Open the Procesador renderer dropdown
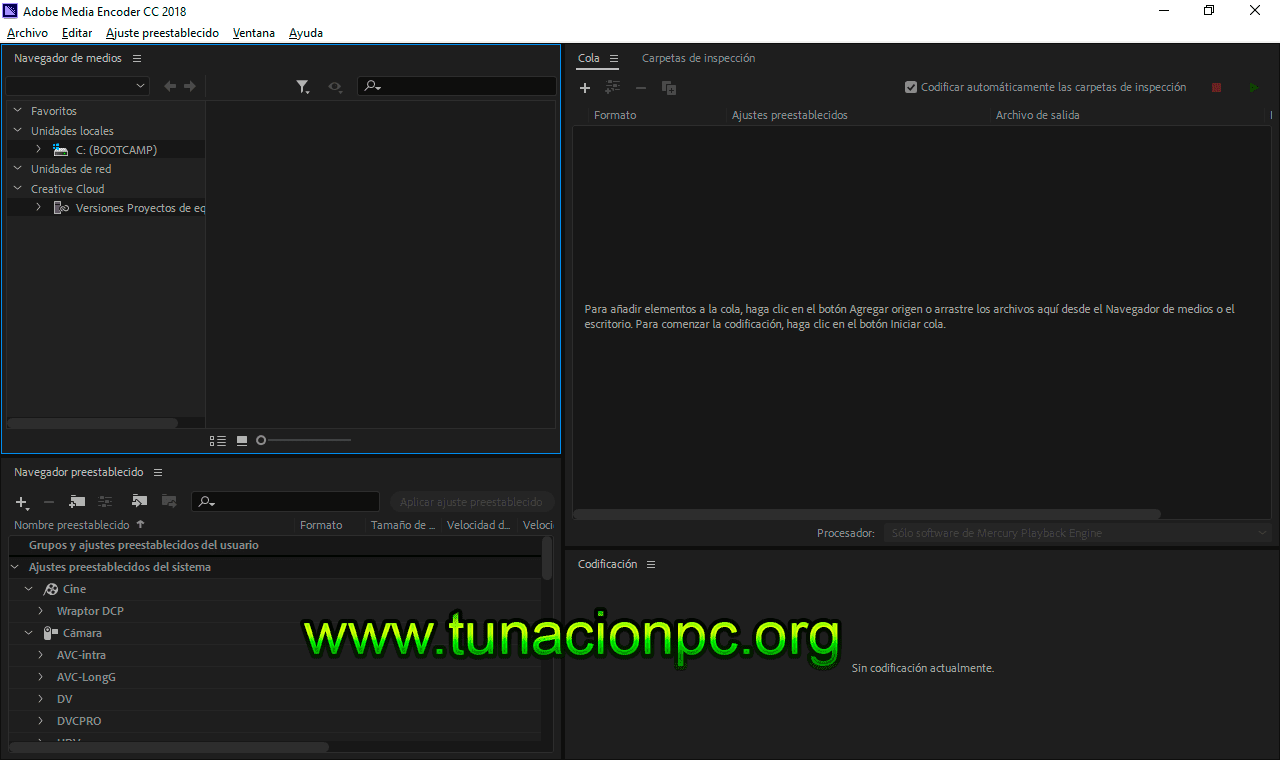Screen dimensions: 1280x760 pyautogui.click(x=1078, y=533)
